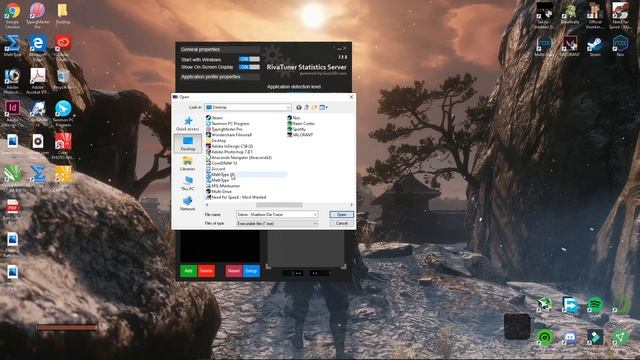The image size is (640, 360).
Task: Open Steam desktop shortcut at top right
Action: click(595, 45)
